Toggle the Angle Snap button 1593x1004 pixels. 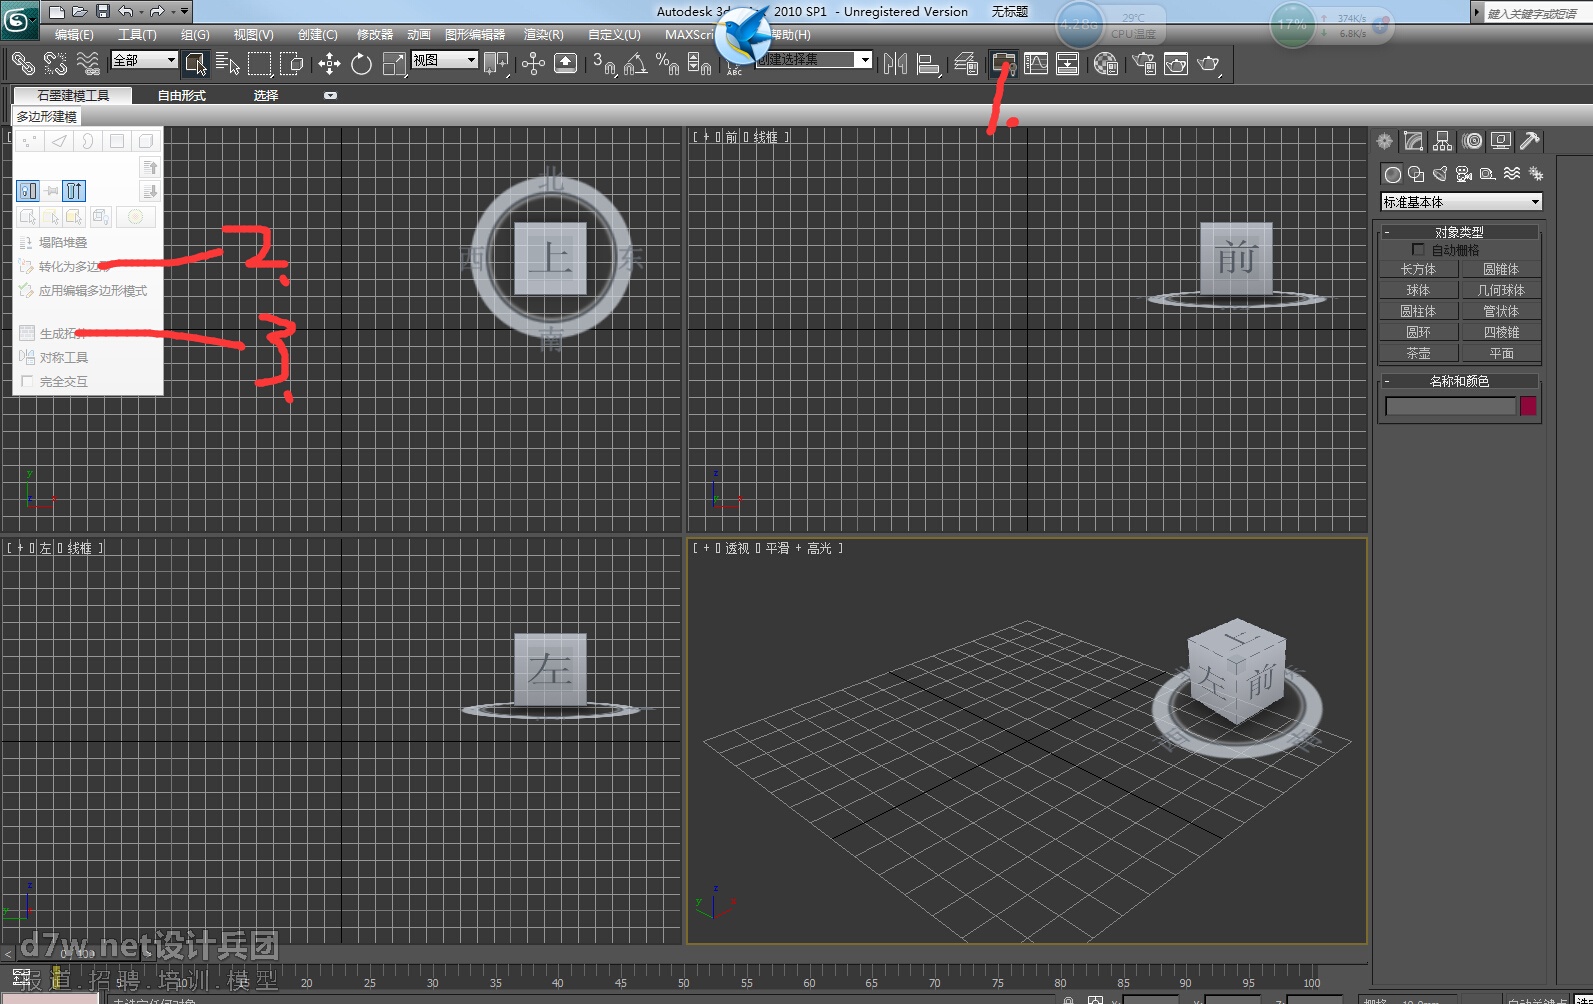tap(636, 64)
